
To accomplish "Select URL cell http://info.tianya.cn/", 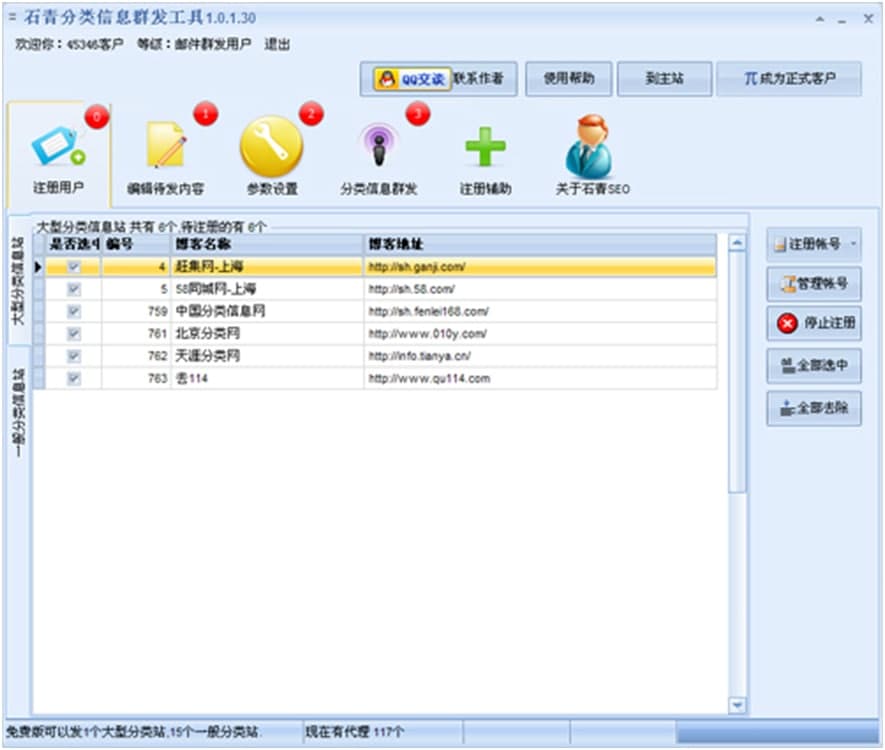I will (540, 356).
